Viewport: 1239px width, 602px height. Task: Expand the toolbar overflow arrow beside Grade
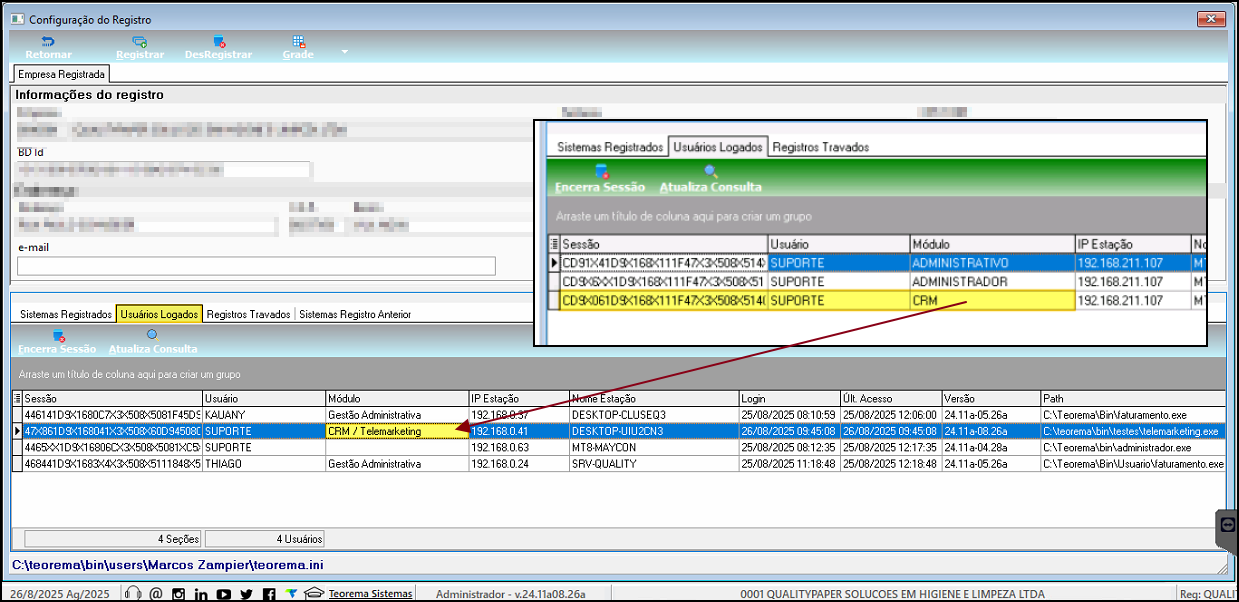(344, 50)
